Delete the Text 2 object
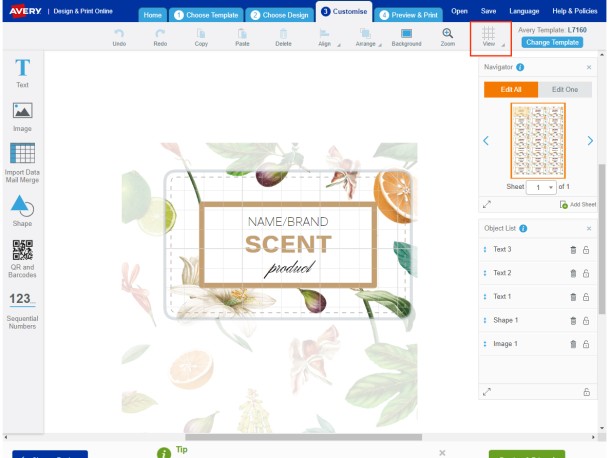The height and width of the screenshot is (458, 610). point(573,274)
